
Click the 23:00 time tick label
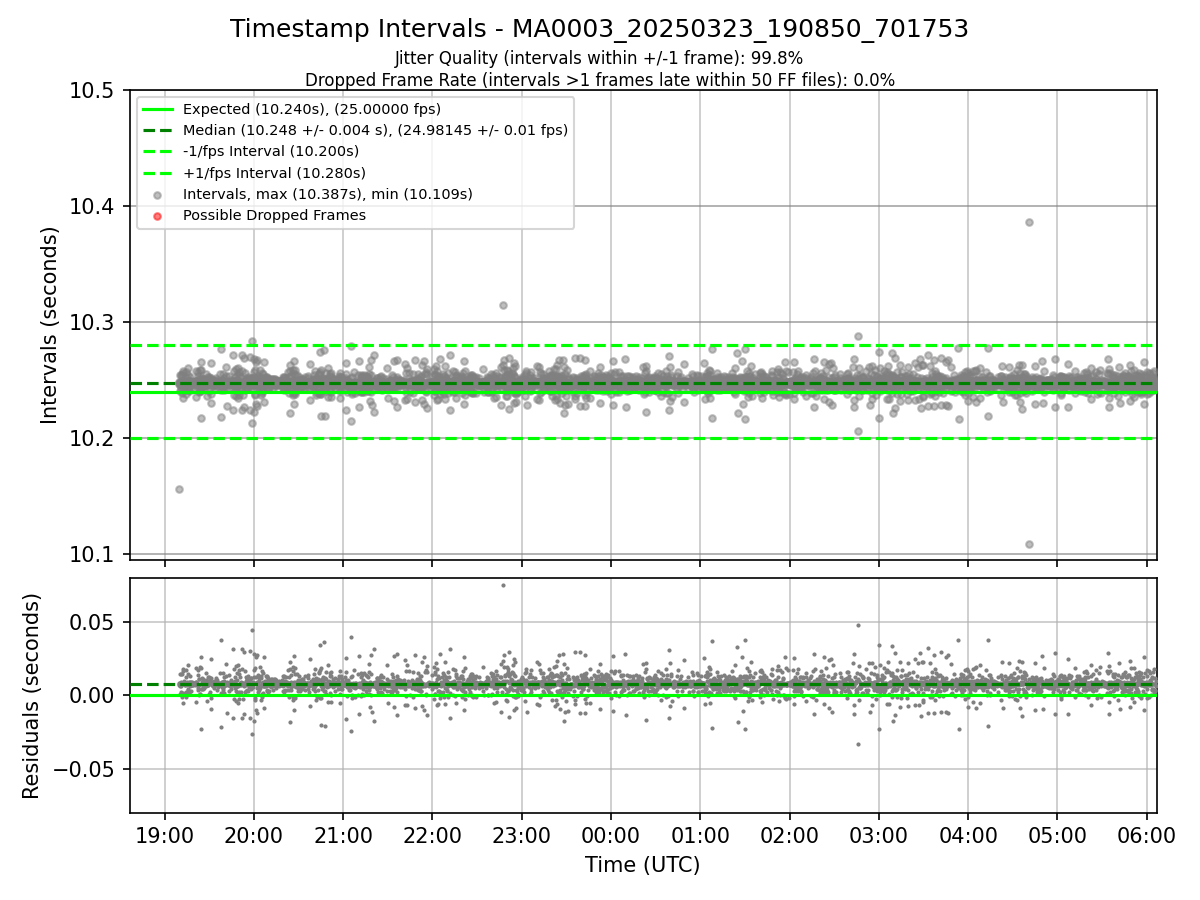pos(522,834)
